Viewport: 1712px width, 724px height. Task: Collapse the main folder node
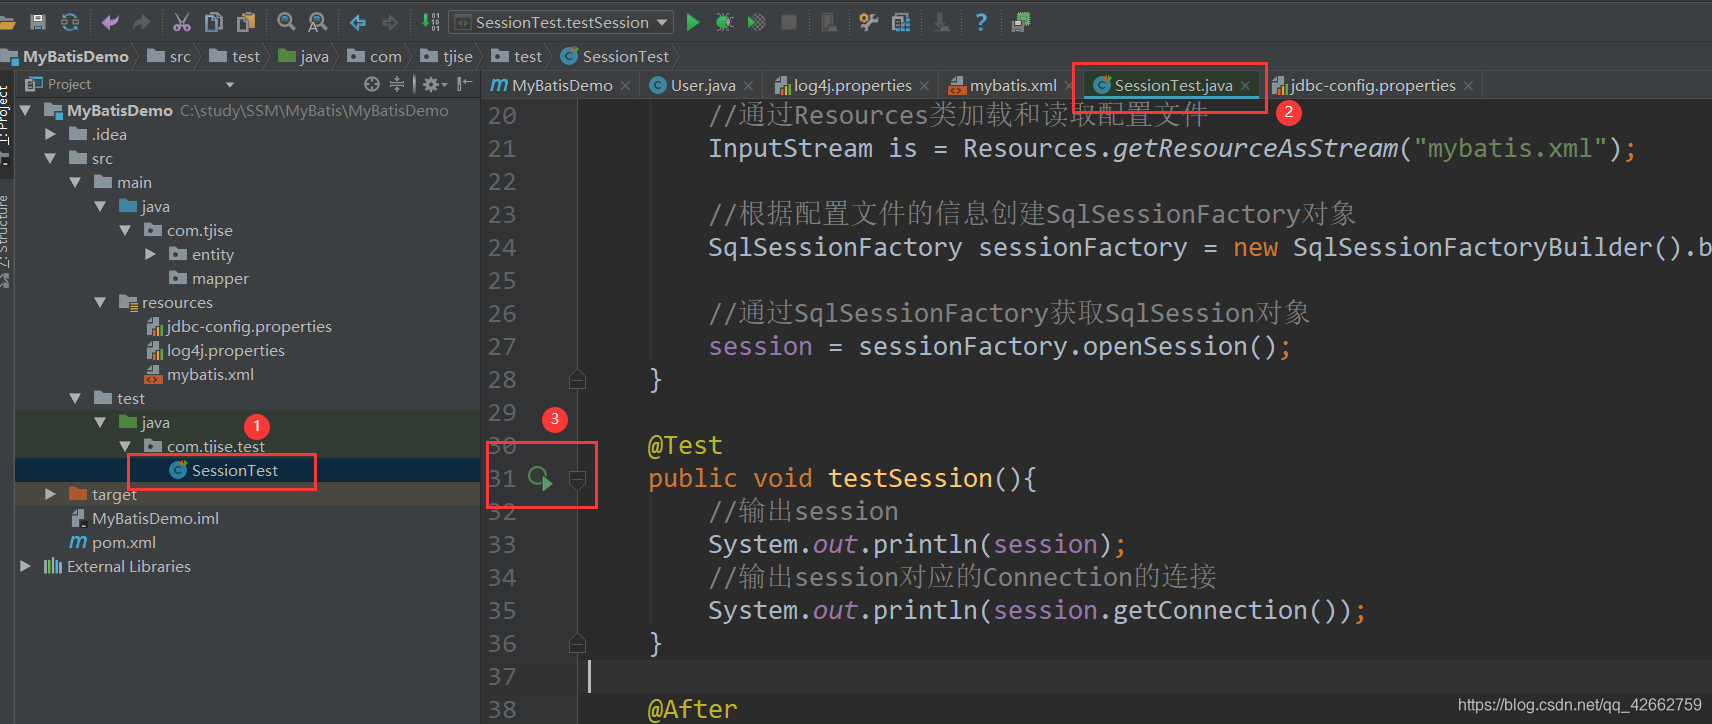tap(75, 182)
